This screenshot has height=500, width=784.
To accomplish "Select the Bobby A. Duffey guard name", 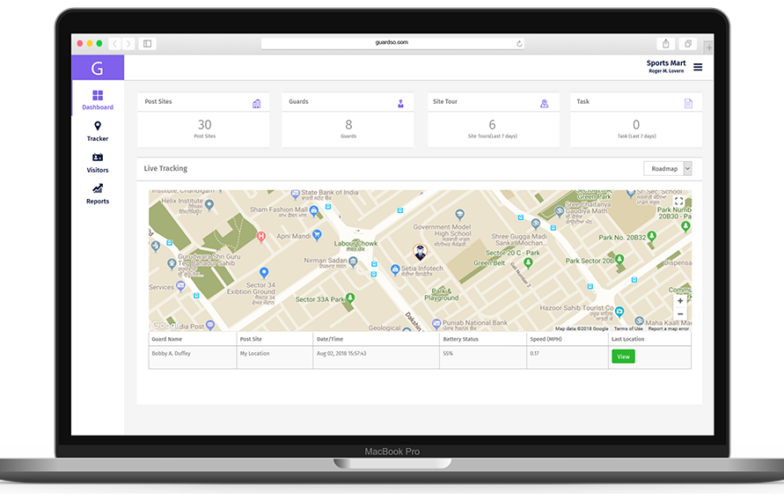I will tap(171, 354).
